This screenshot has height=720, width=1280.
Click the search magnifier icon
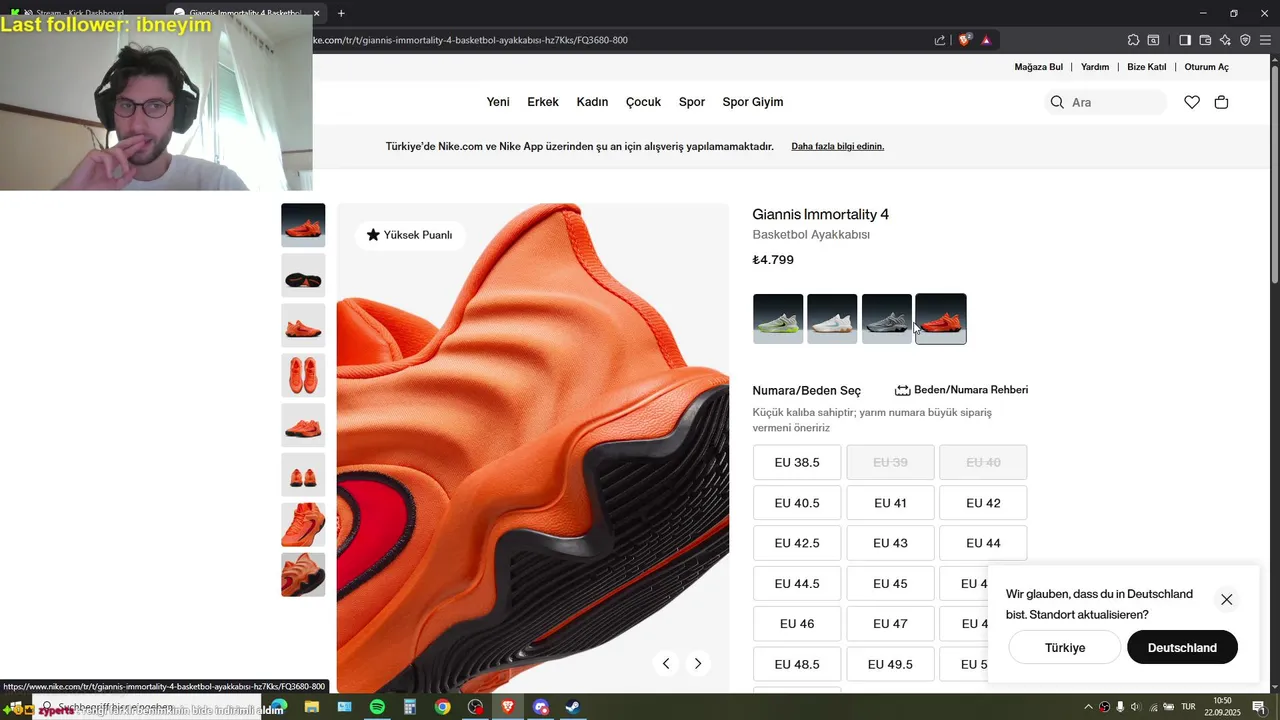[1057, 102]
